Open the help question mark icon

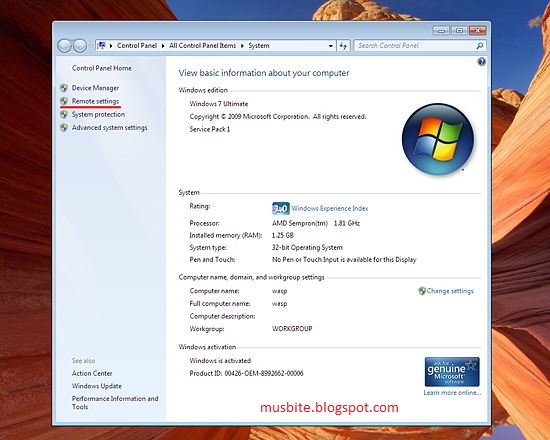(x=482, y=62)
